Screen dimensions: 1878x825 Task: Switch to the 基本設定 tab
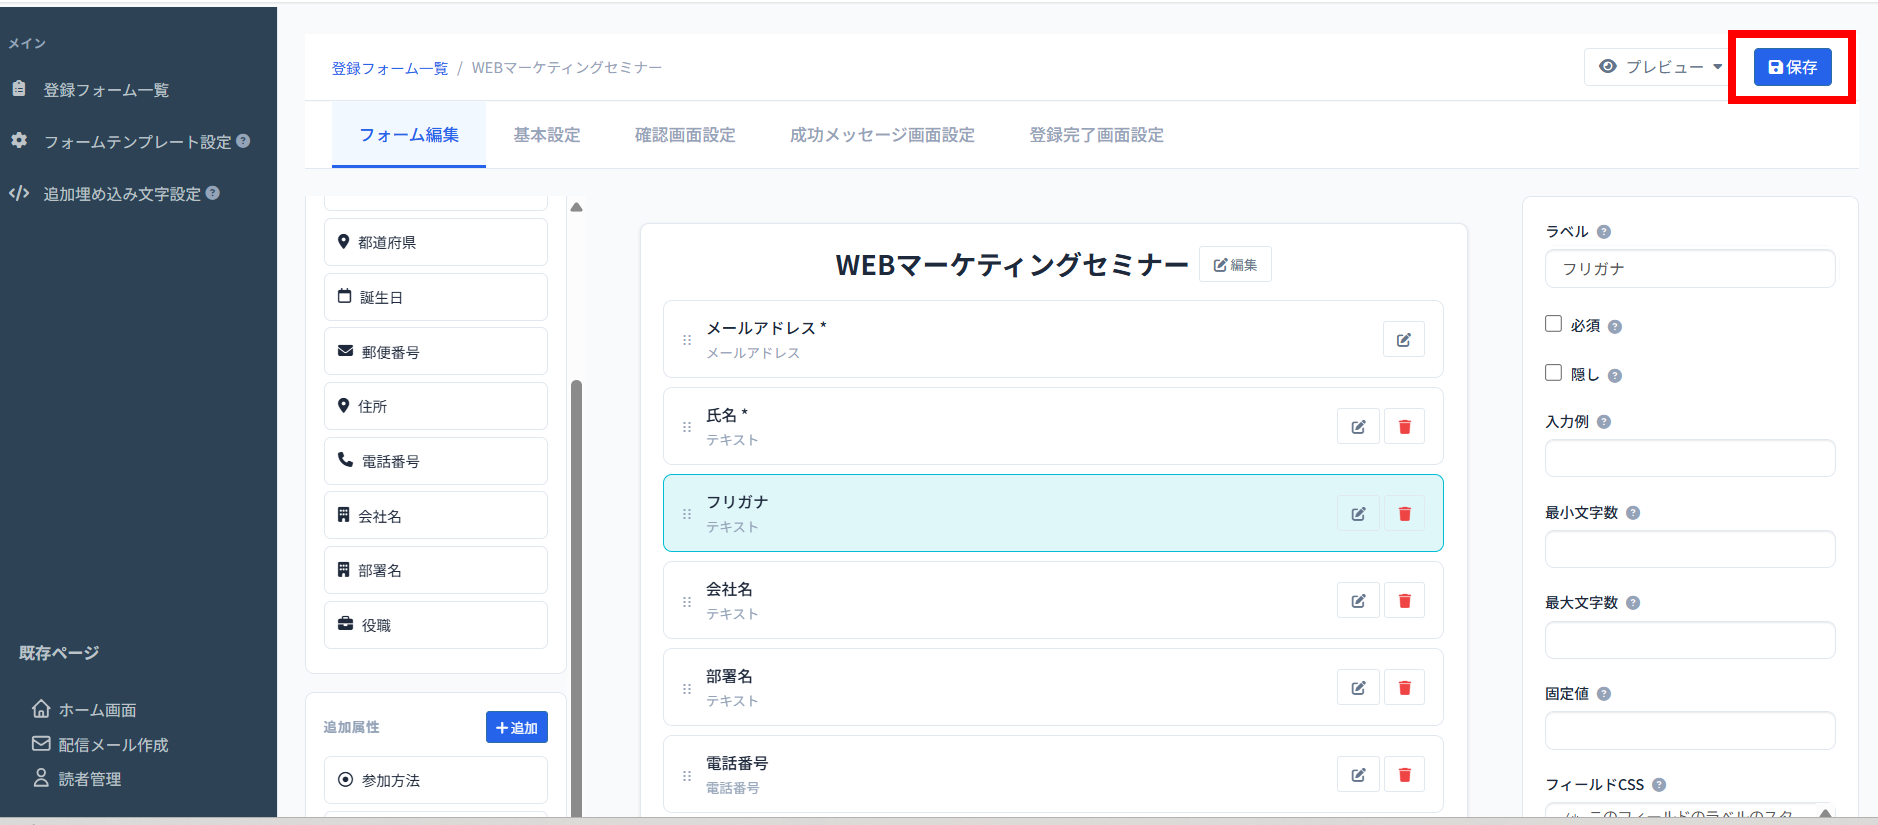click(547, 135)
